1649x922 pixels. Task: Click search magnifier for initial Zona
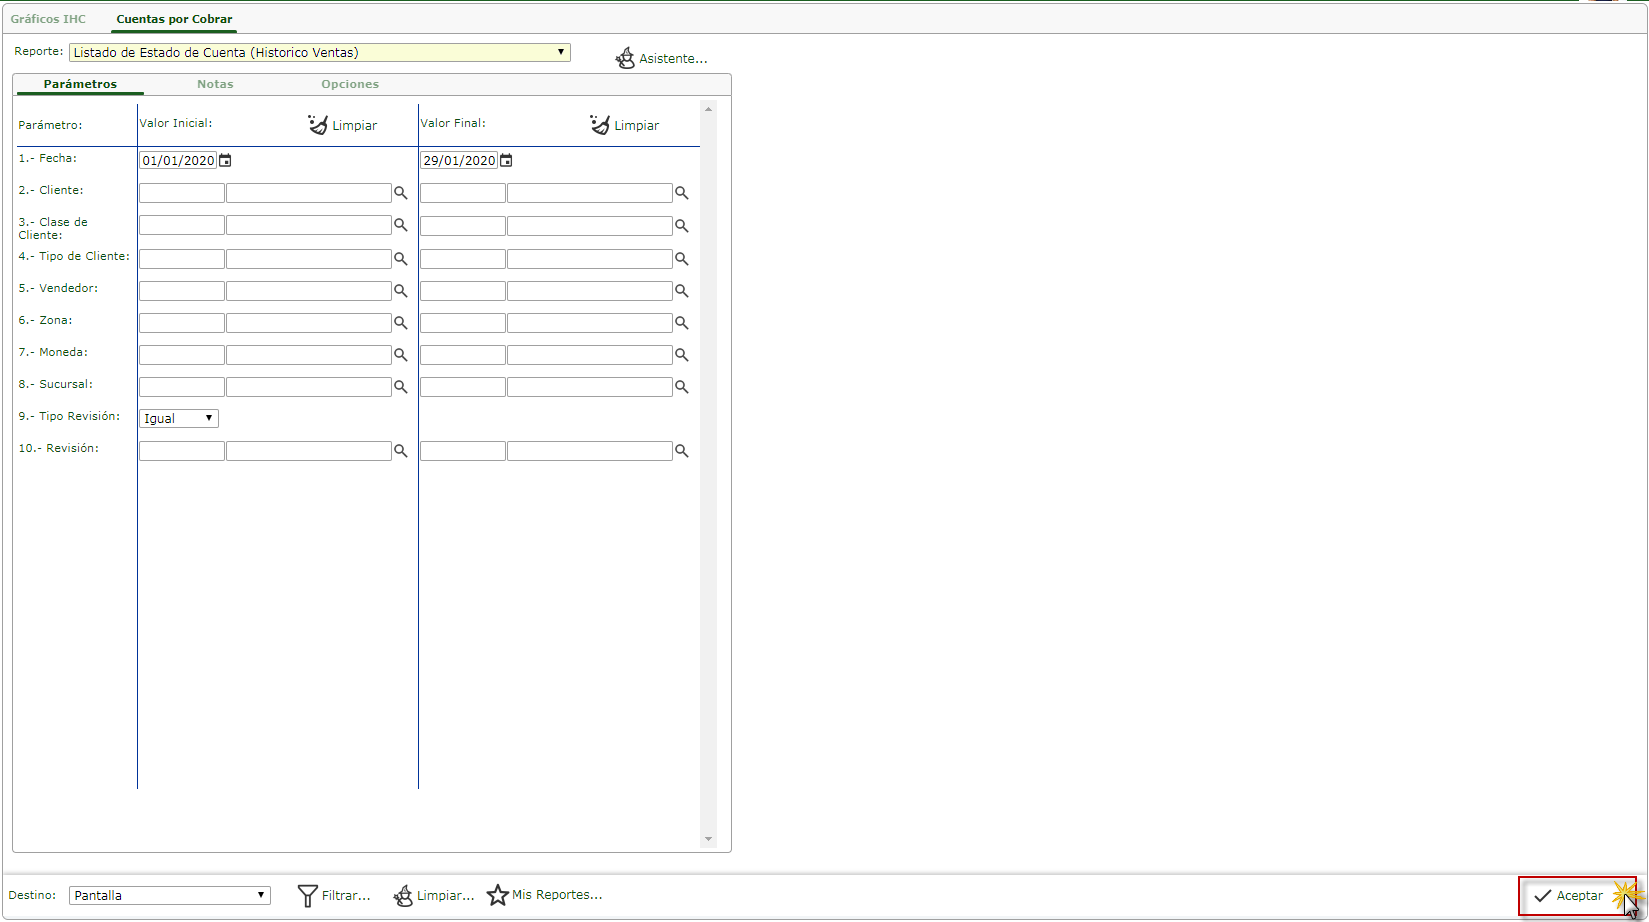400,323
